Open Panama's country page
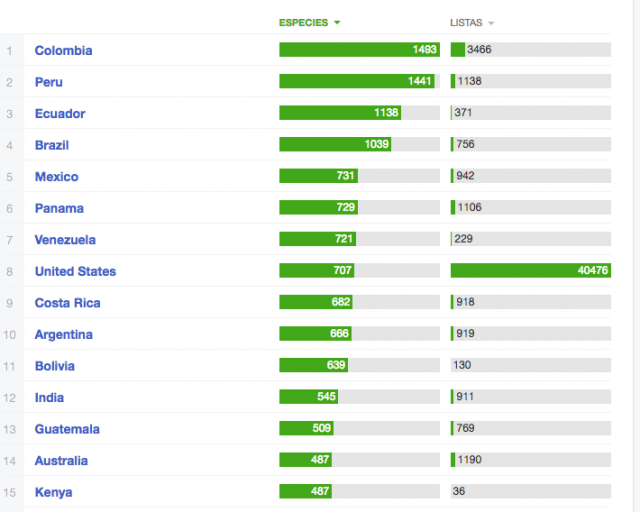The height and width of the screenshot is (512, 640). 59,208
